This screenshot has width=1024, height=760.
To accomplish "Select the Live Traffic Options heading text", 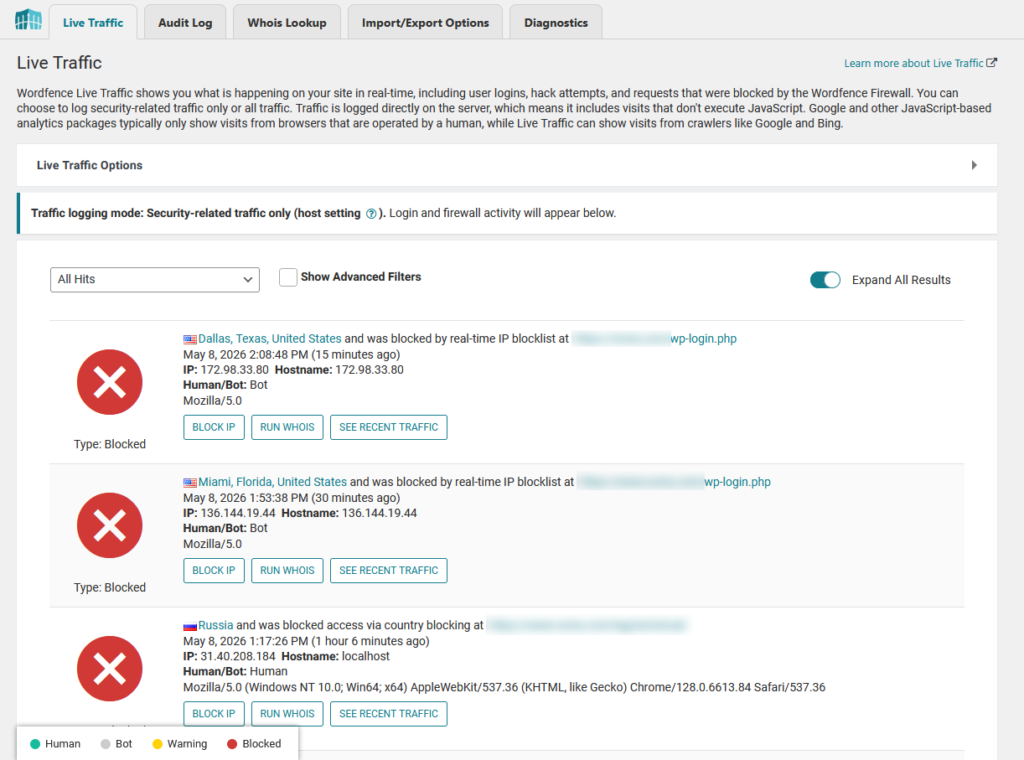I will click(x=89, y=165).
